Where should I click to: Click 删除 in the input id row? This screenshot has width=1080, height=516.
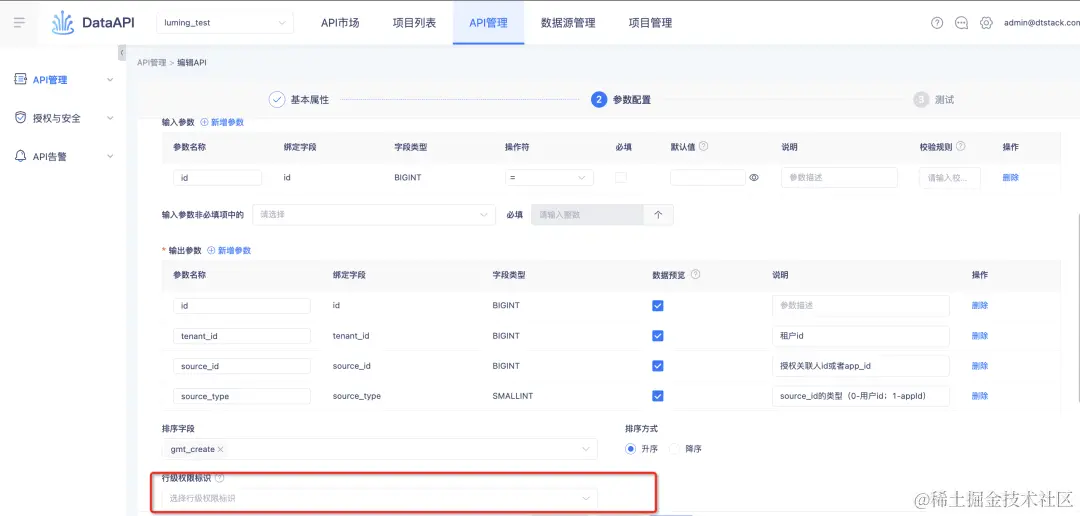tap(1010, 178)
